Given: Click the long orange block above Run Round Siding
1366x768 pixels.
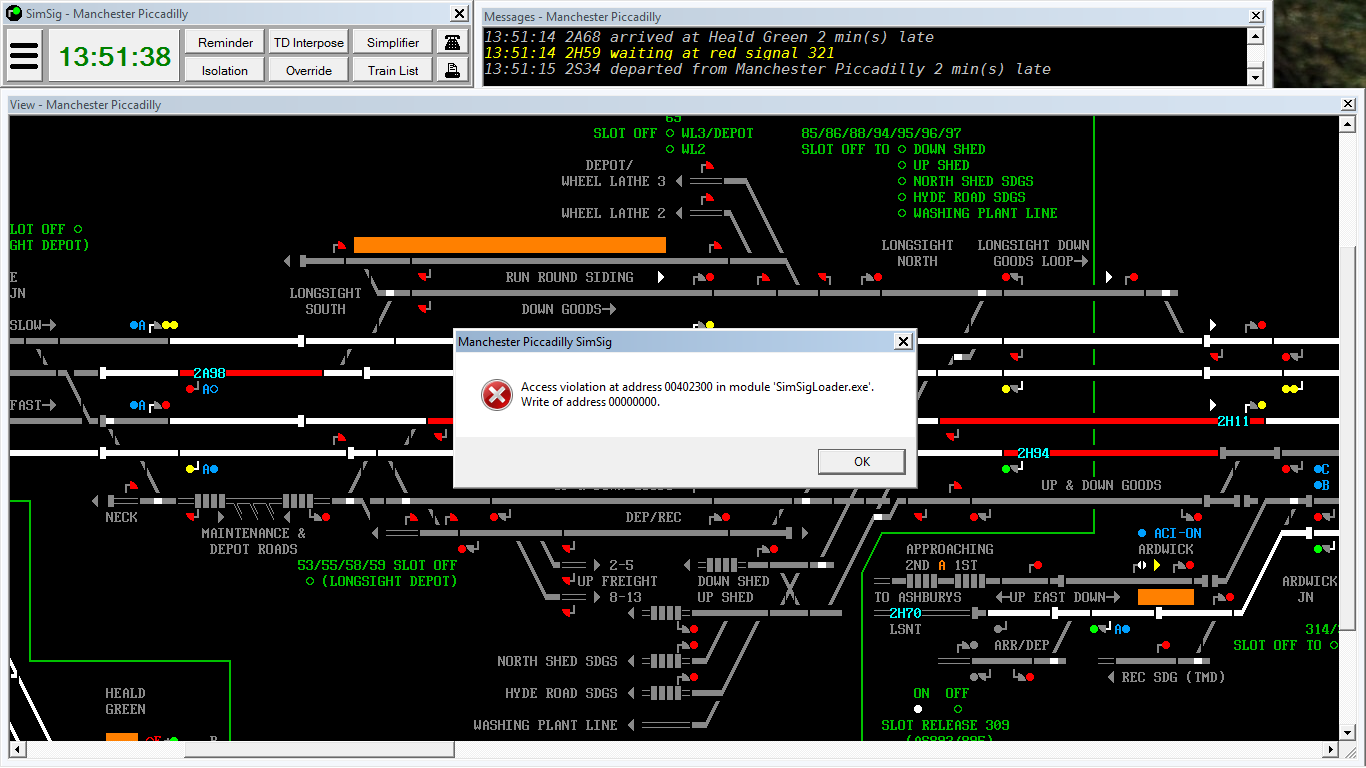Looking at the screenshot, I should (510, 245).
